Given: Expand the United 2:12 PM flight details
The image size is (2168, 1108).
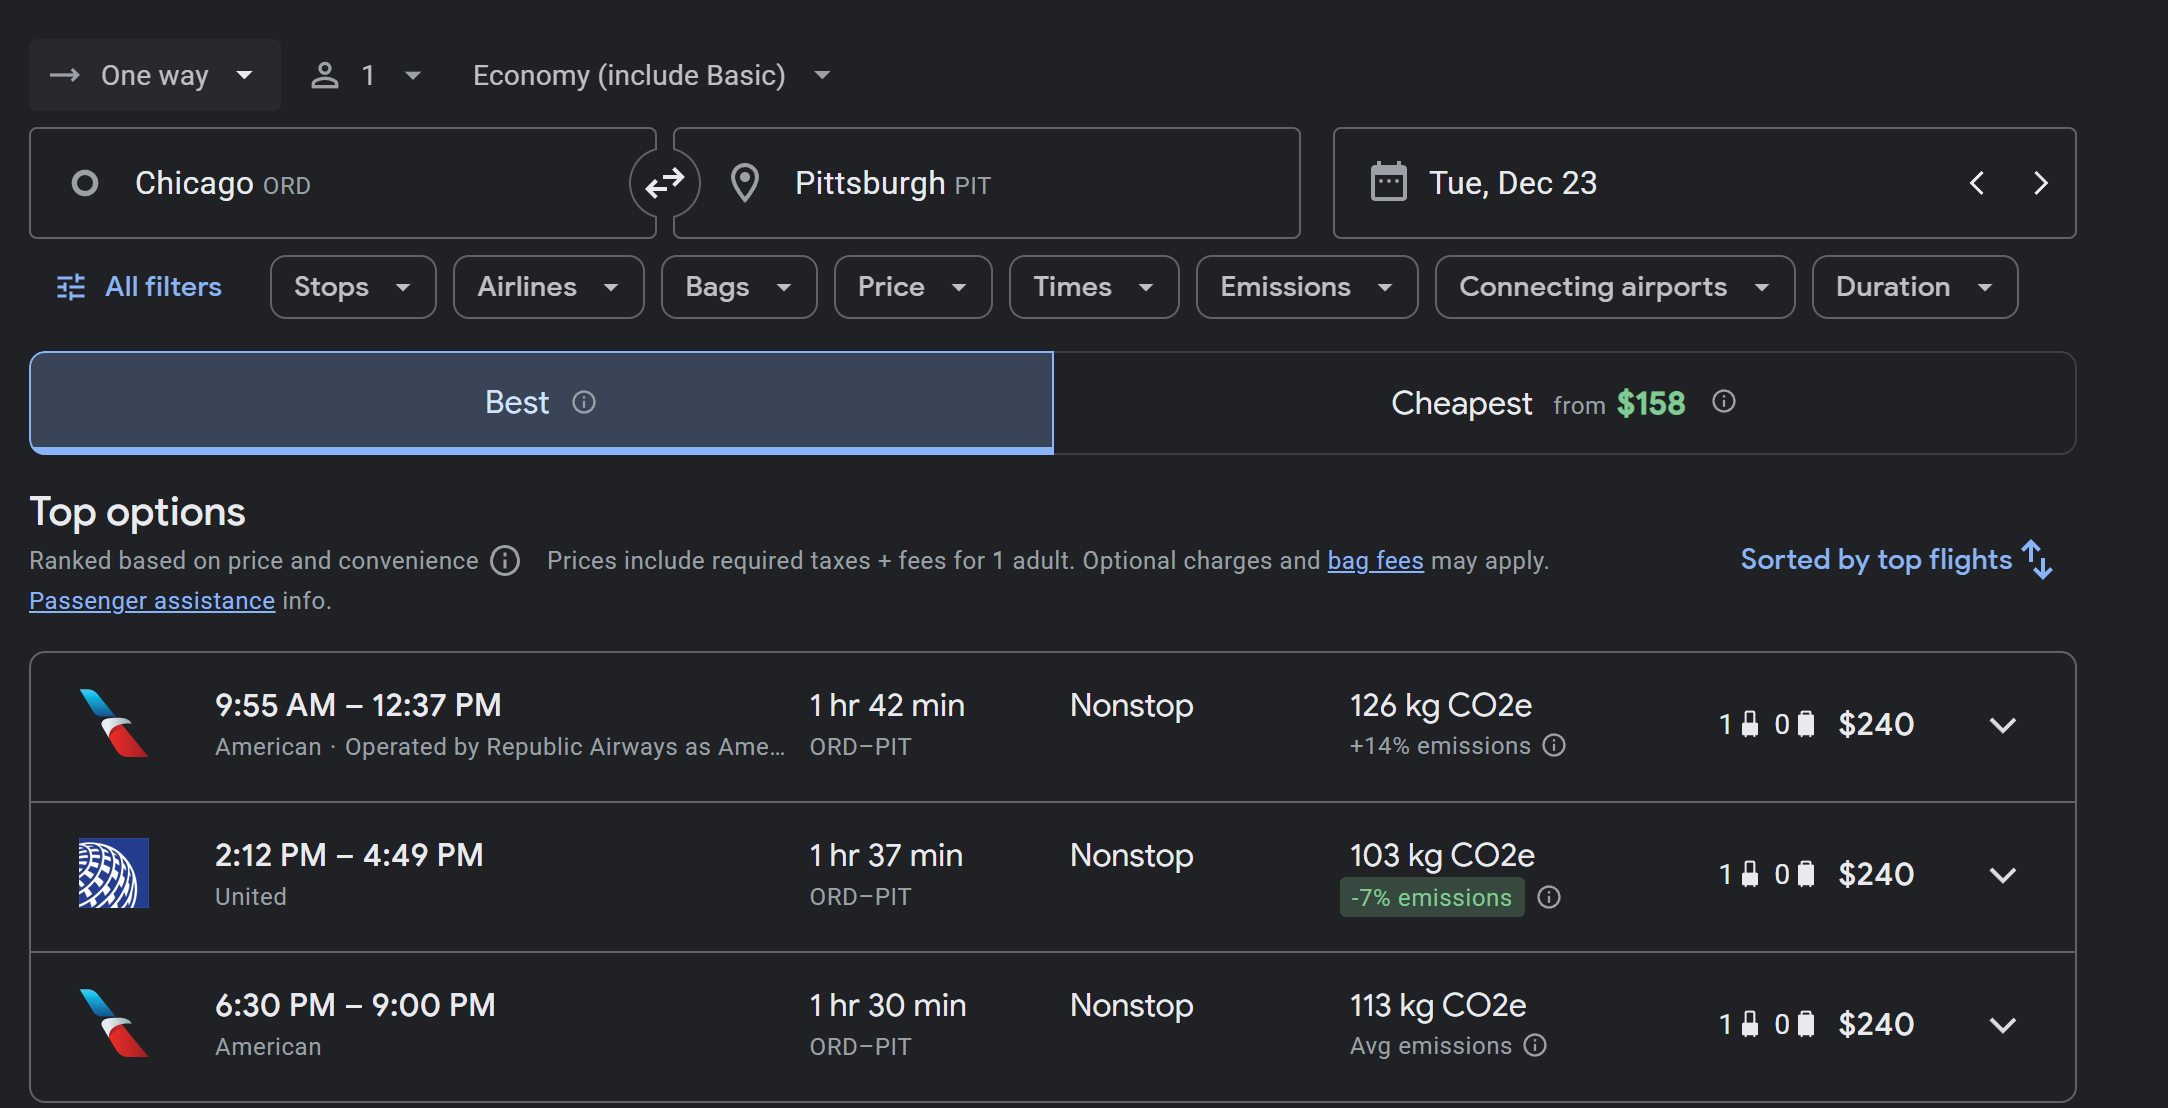Looking at the screenshot, I should pos(2002,876).
